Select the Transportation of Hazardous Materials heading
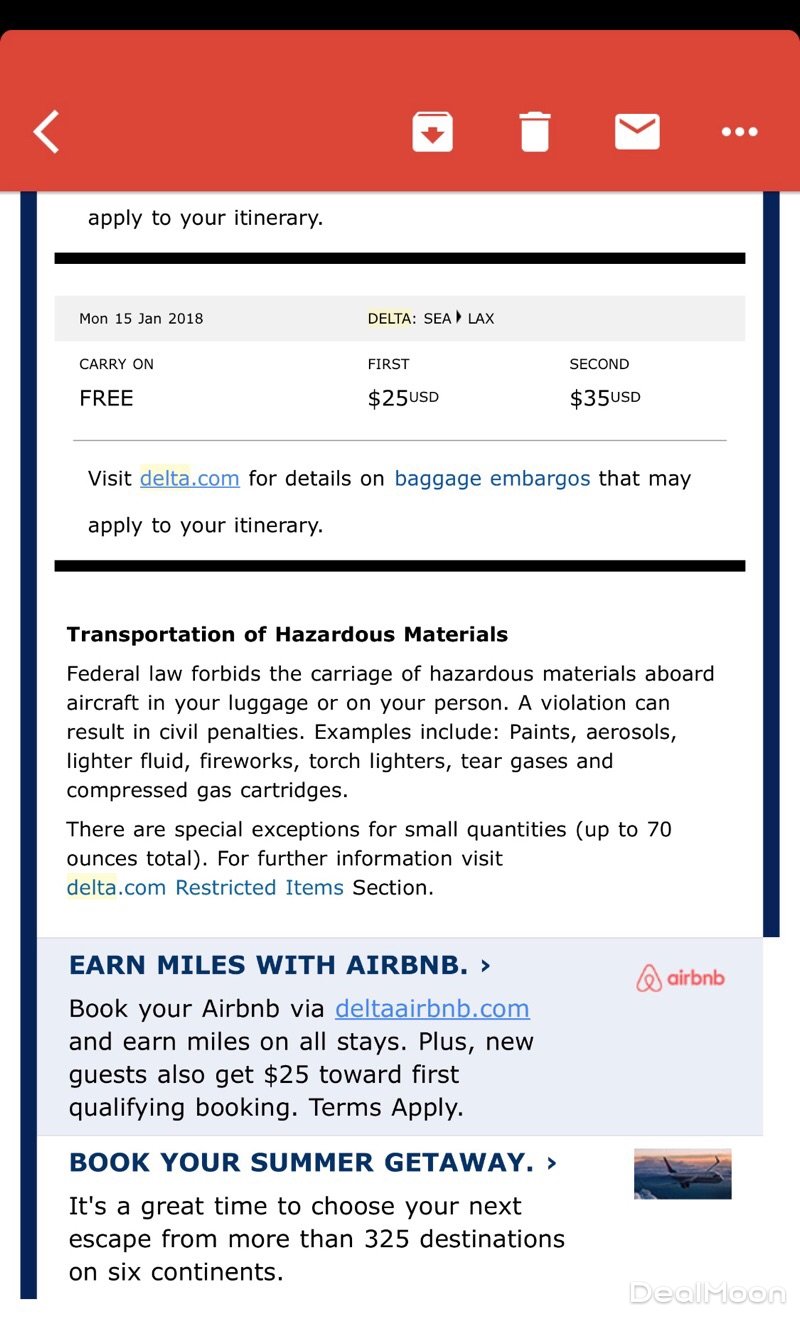The height and width of the screenshot is (1317, 800). (x=287, y=634)
